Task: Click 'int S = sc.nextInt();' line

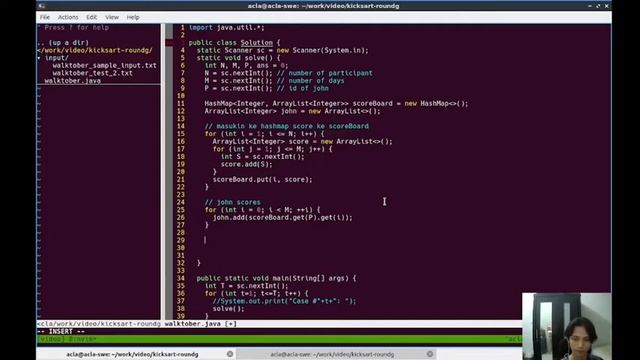Action: (262, 157)
